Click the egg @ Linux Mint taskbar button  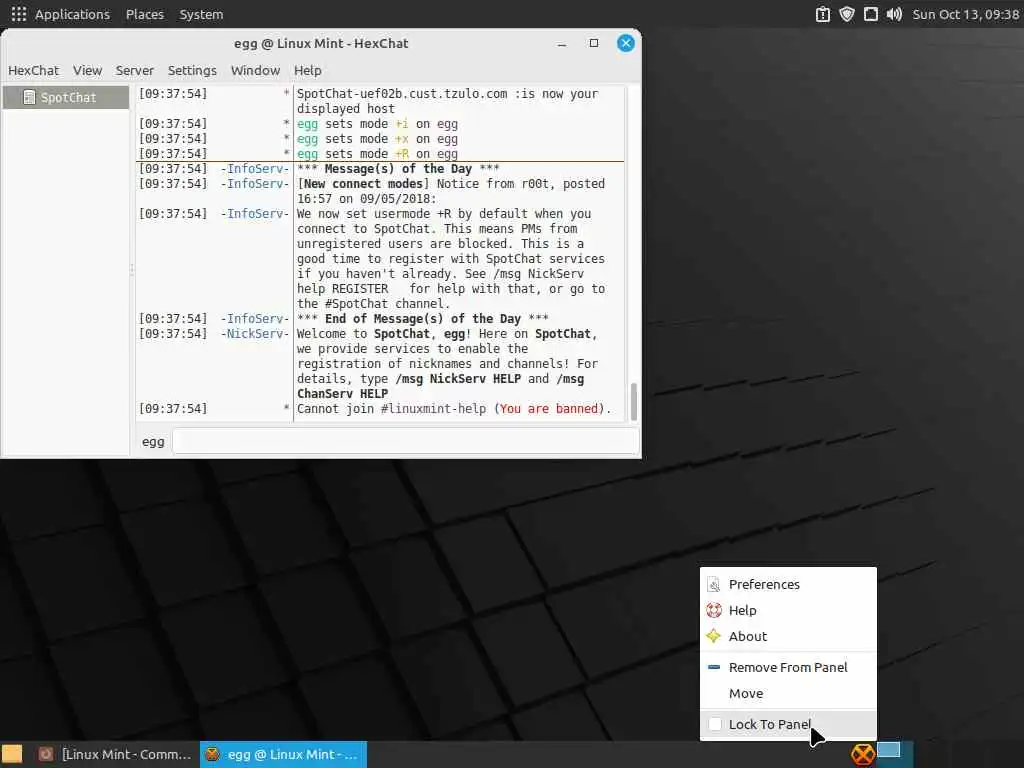click(283, 754)
